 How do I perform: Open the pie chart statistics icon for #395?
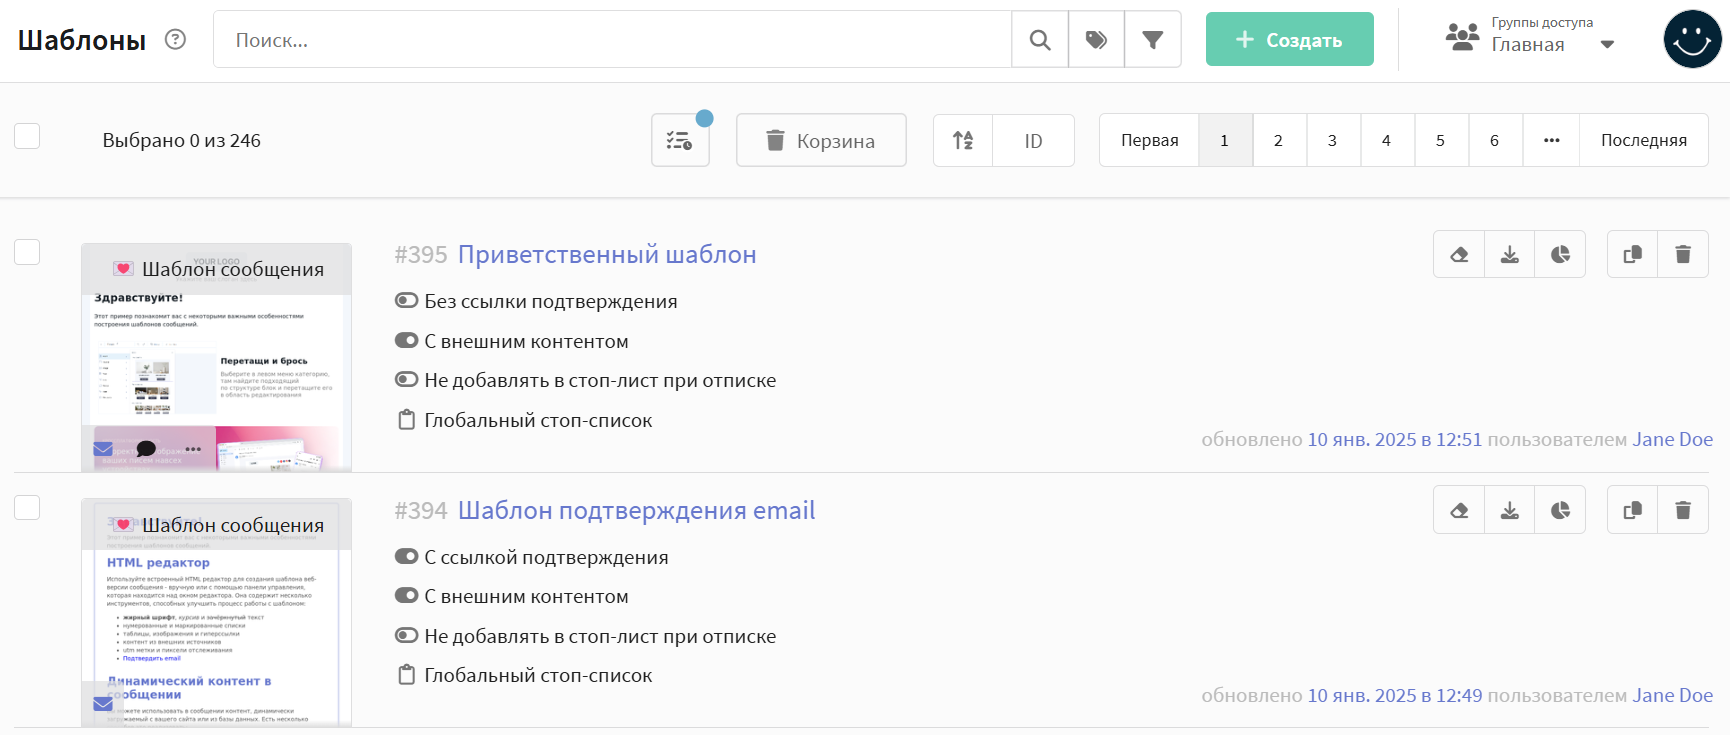1560,254
